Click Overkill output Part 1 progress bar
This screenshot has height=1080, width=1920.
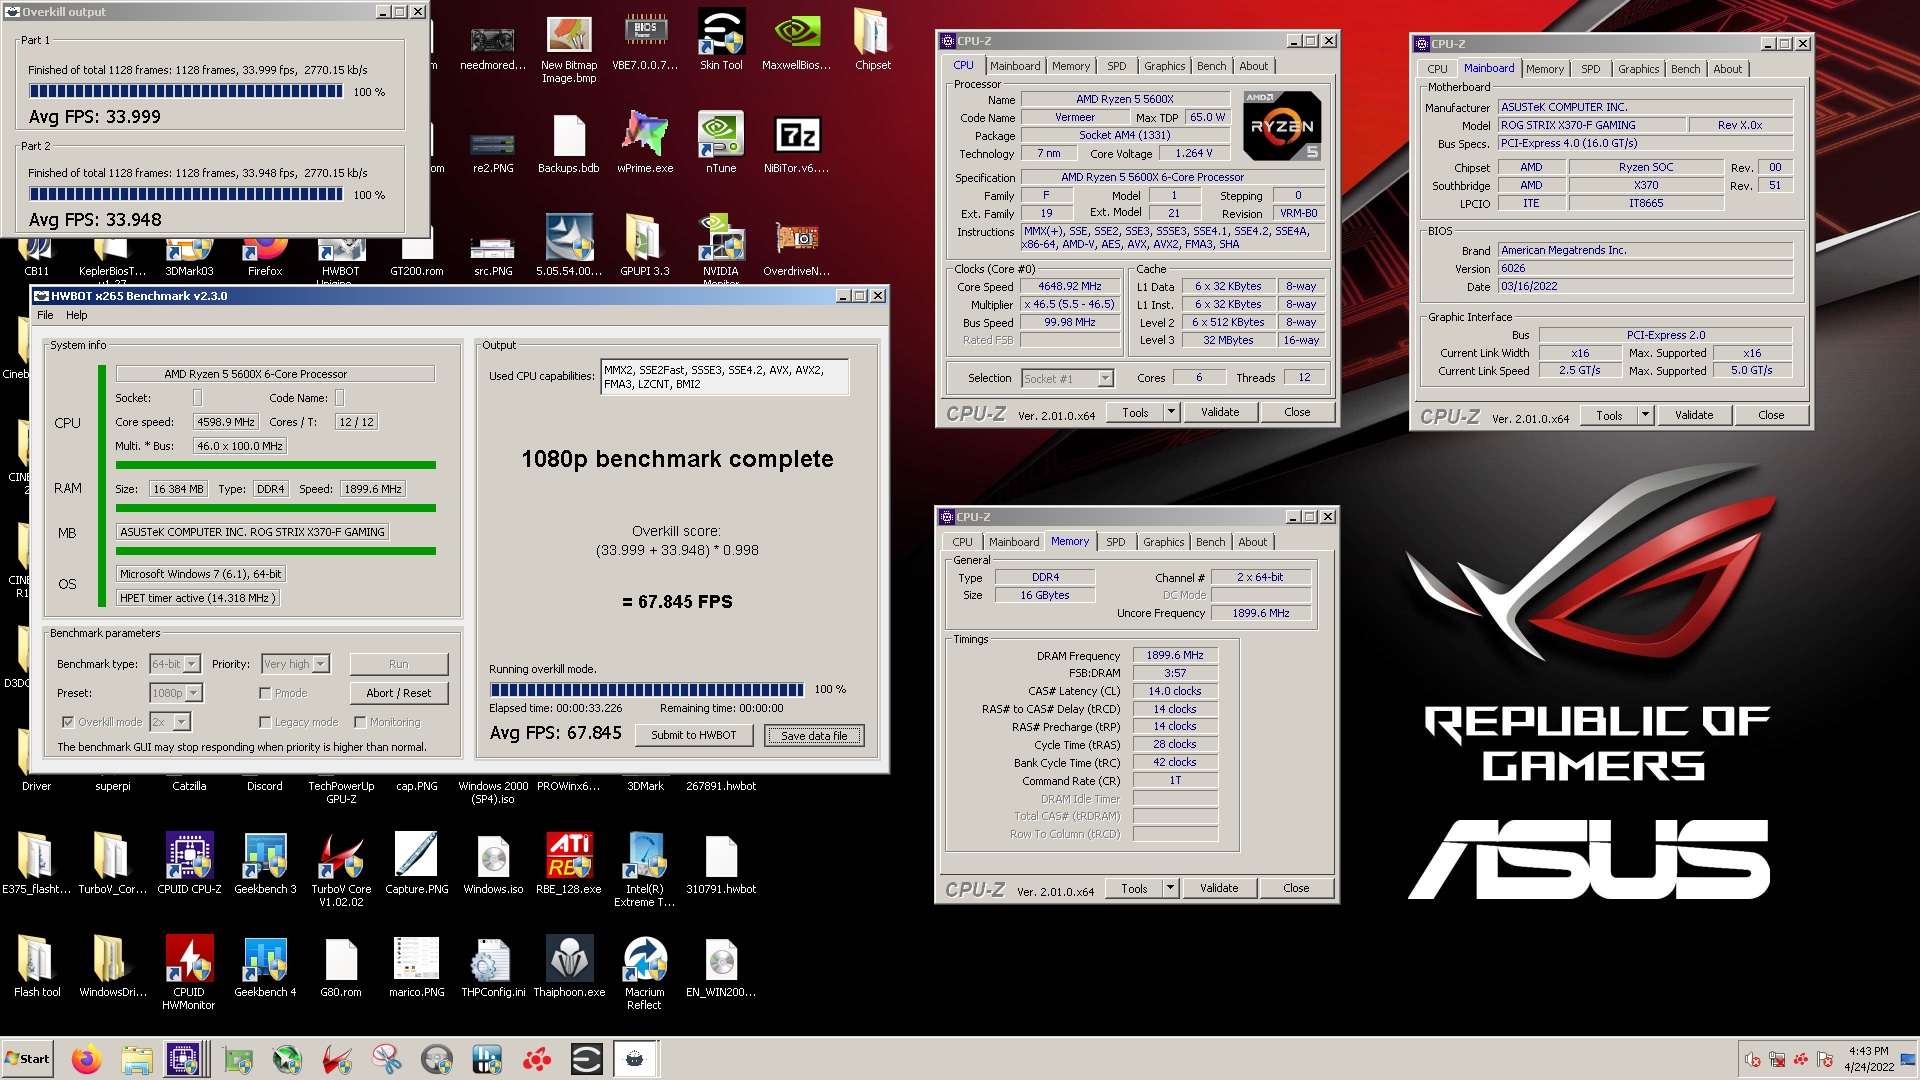pos(186,91)
